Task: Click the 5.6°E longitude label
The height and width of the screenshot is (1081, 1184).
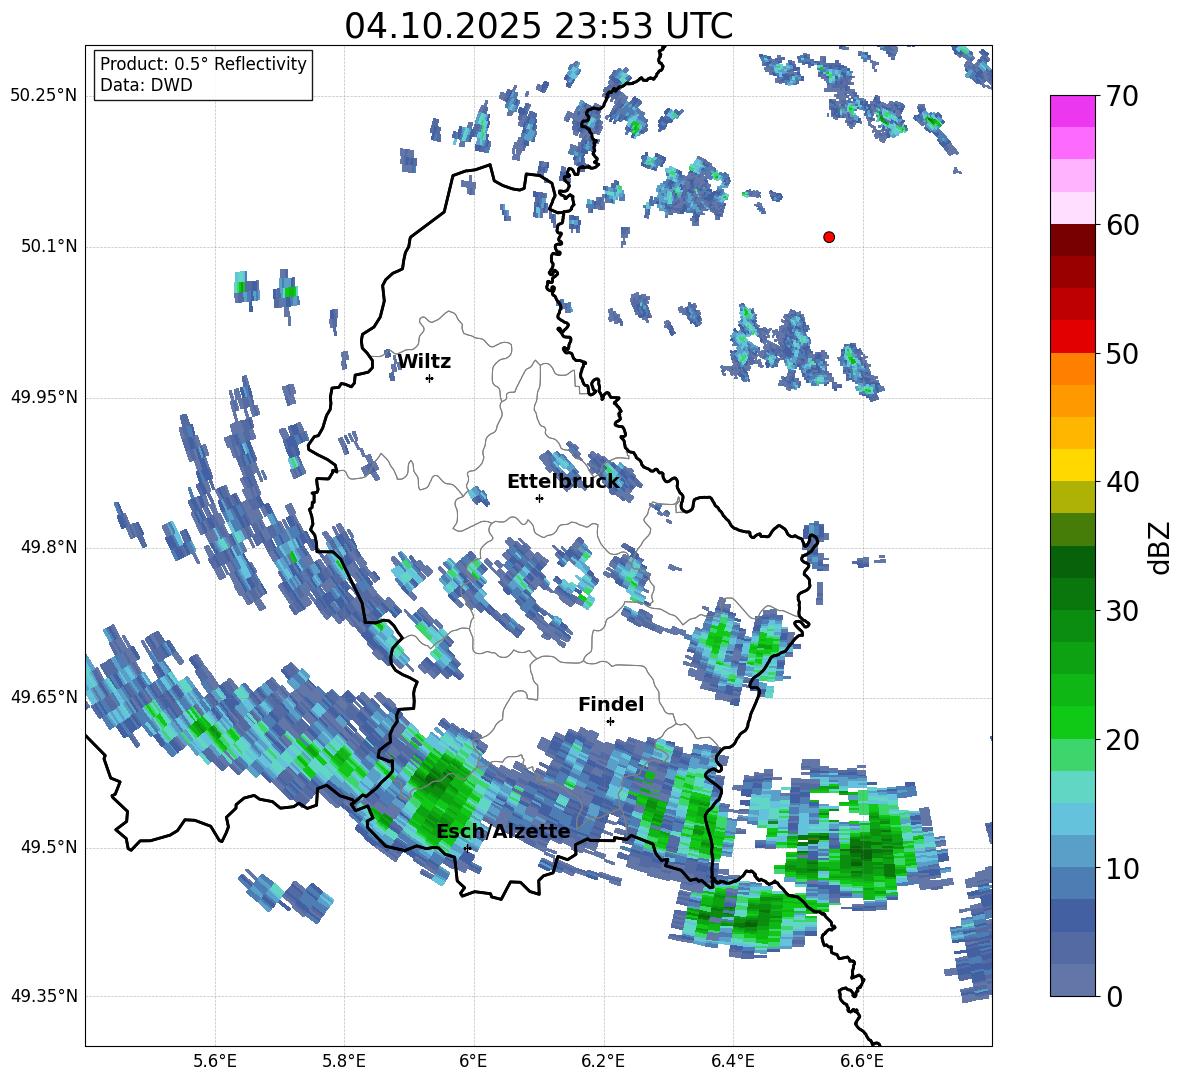Action: 215,1062
